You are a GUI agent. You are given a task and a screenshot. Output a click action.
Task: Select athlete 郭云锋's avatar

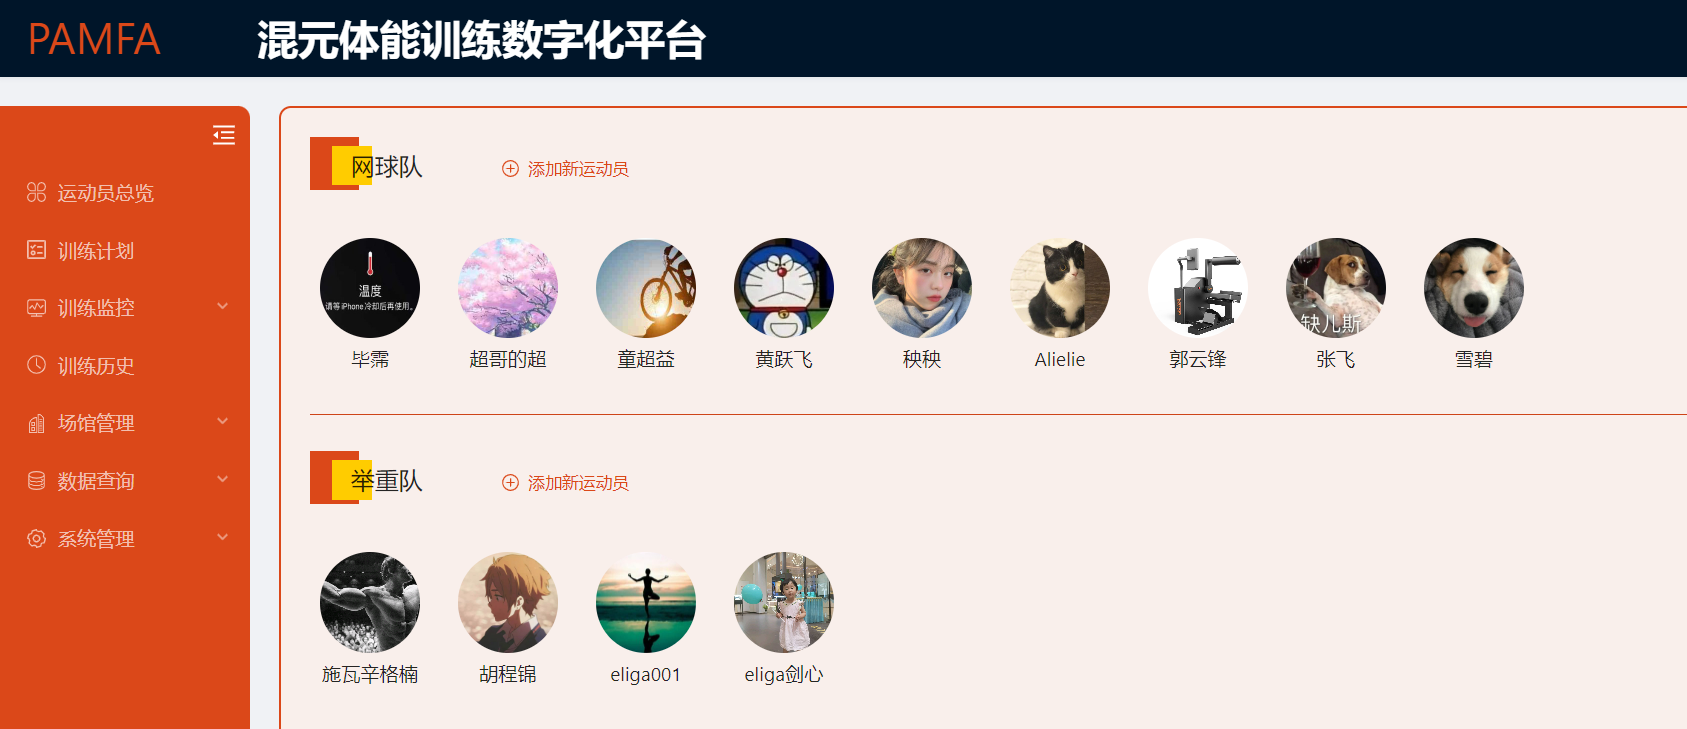coord(1198,288)
